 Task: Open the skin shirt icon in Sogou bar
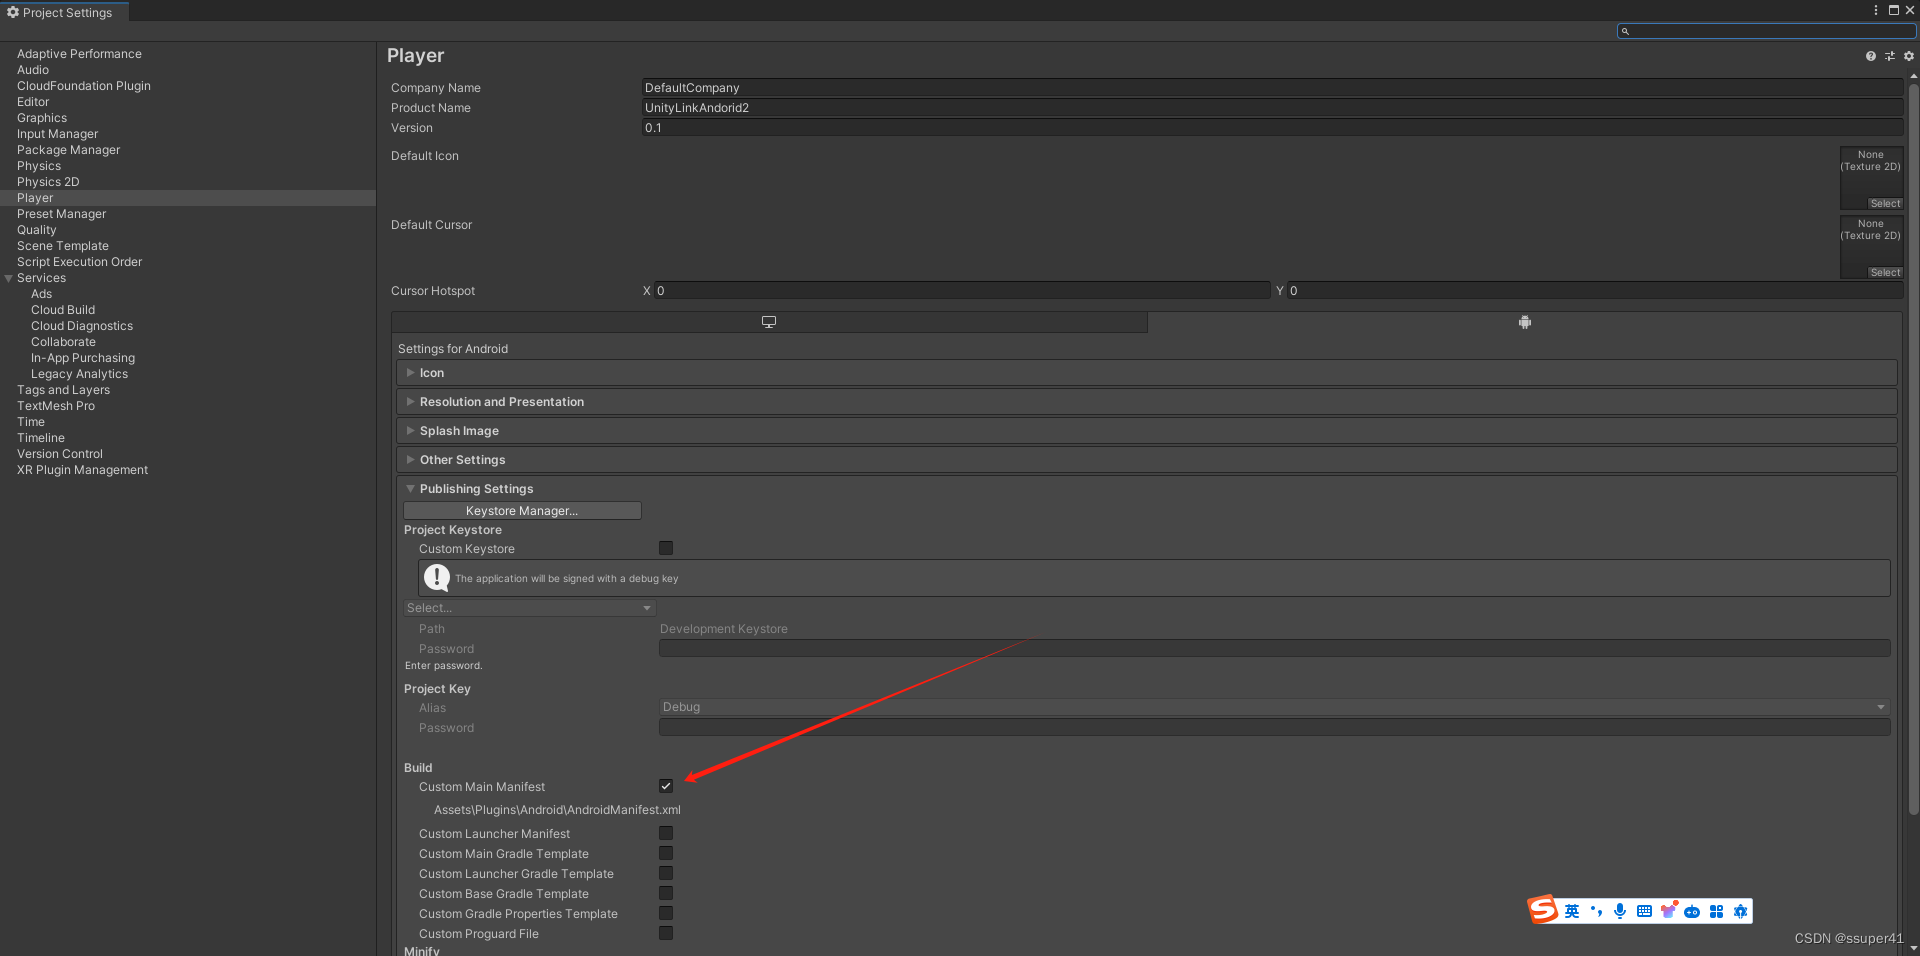[1668, 911]
